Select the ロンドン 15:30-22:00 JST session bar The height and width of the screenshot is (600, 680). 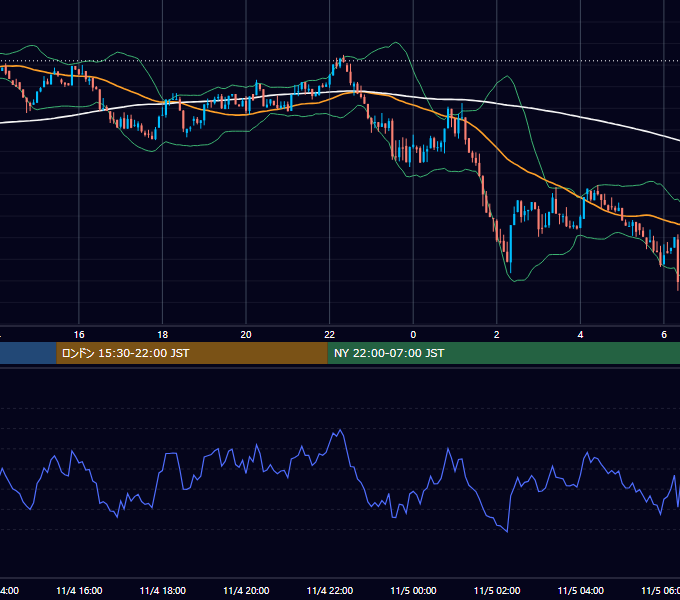tap(192, 353)
